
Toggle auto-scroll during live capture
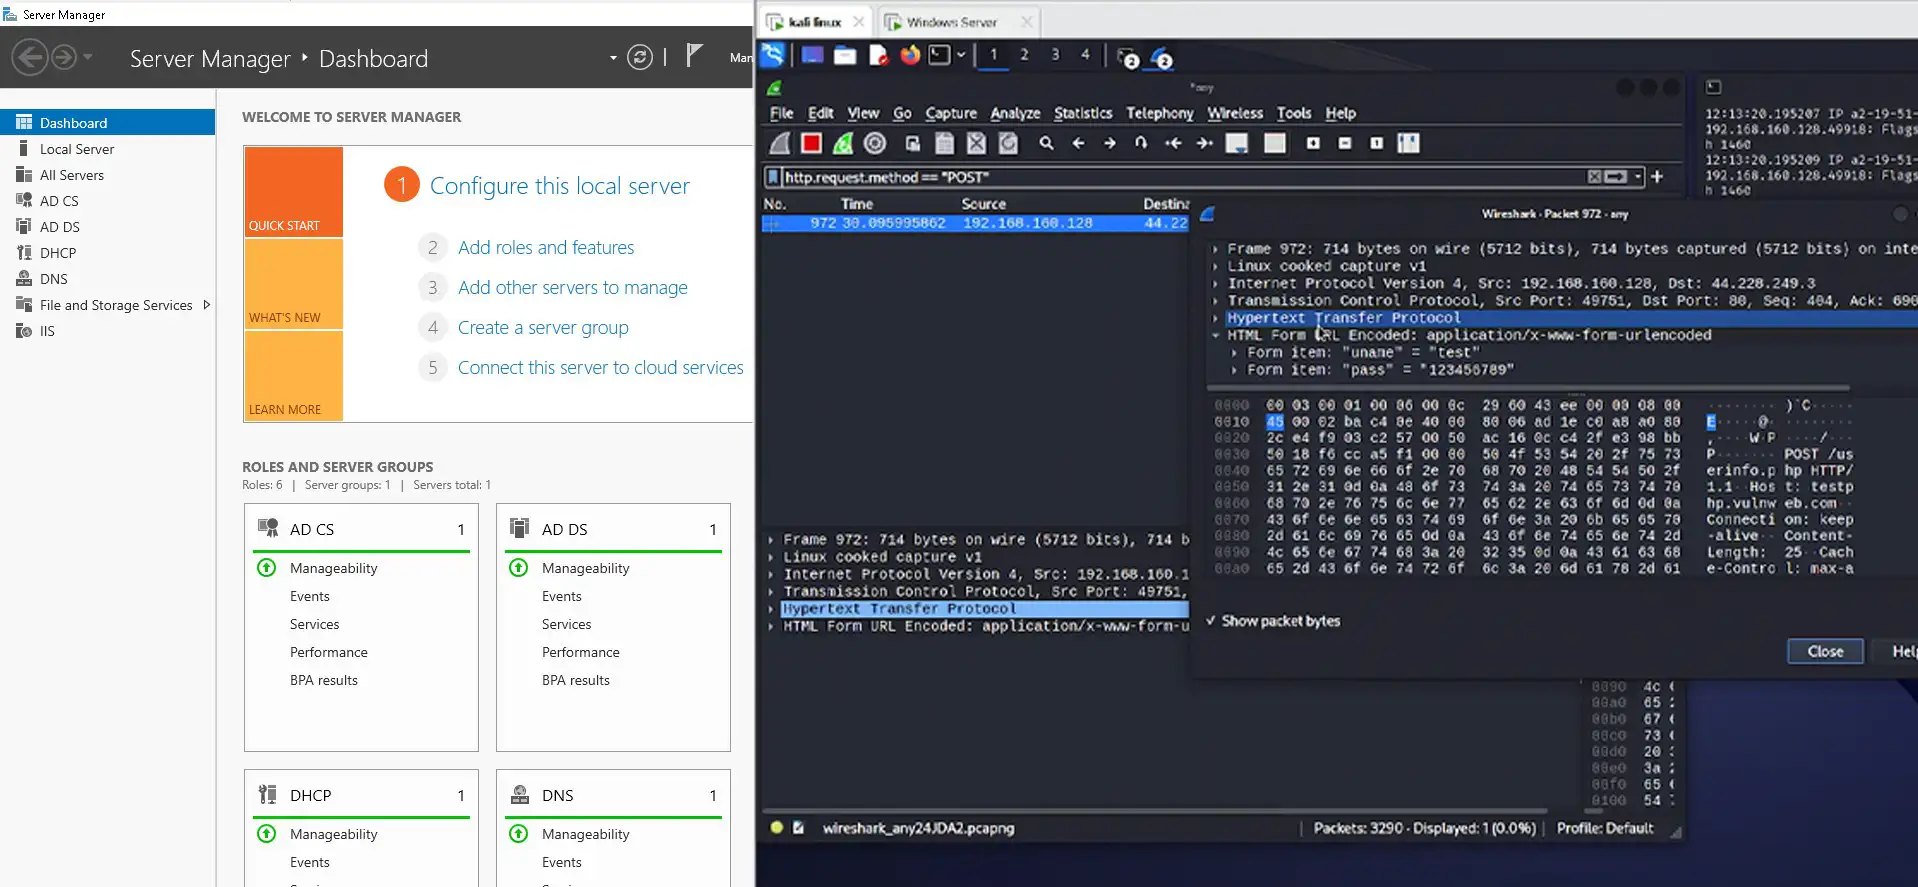click(x=1237, y=144)
